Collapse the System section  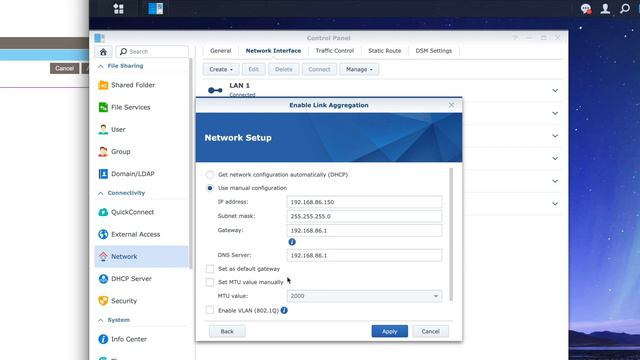[x=100, y=320]
